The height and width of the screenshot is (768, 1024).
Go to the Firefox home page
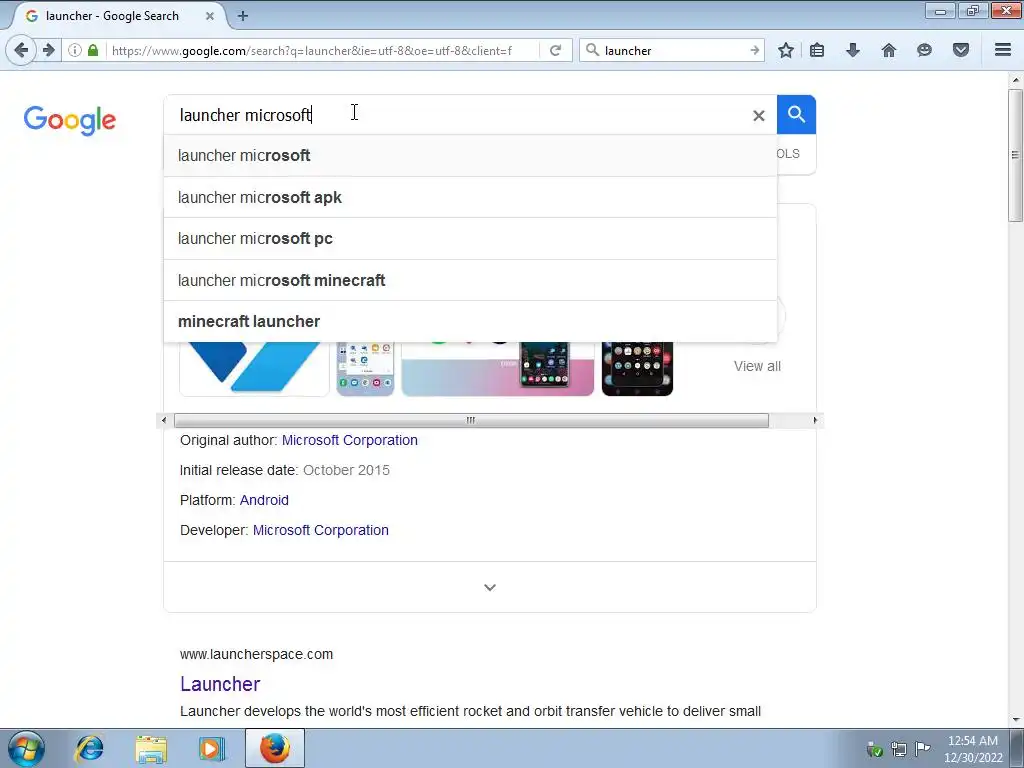(x=889, y=50)
